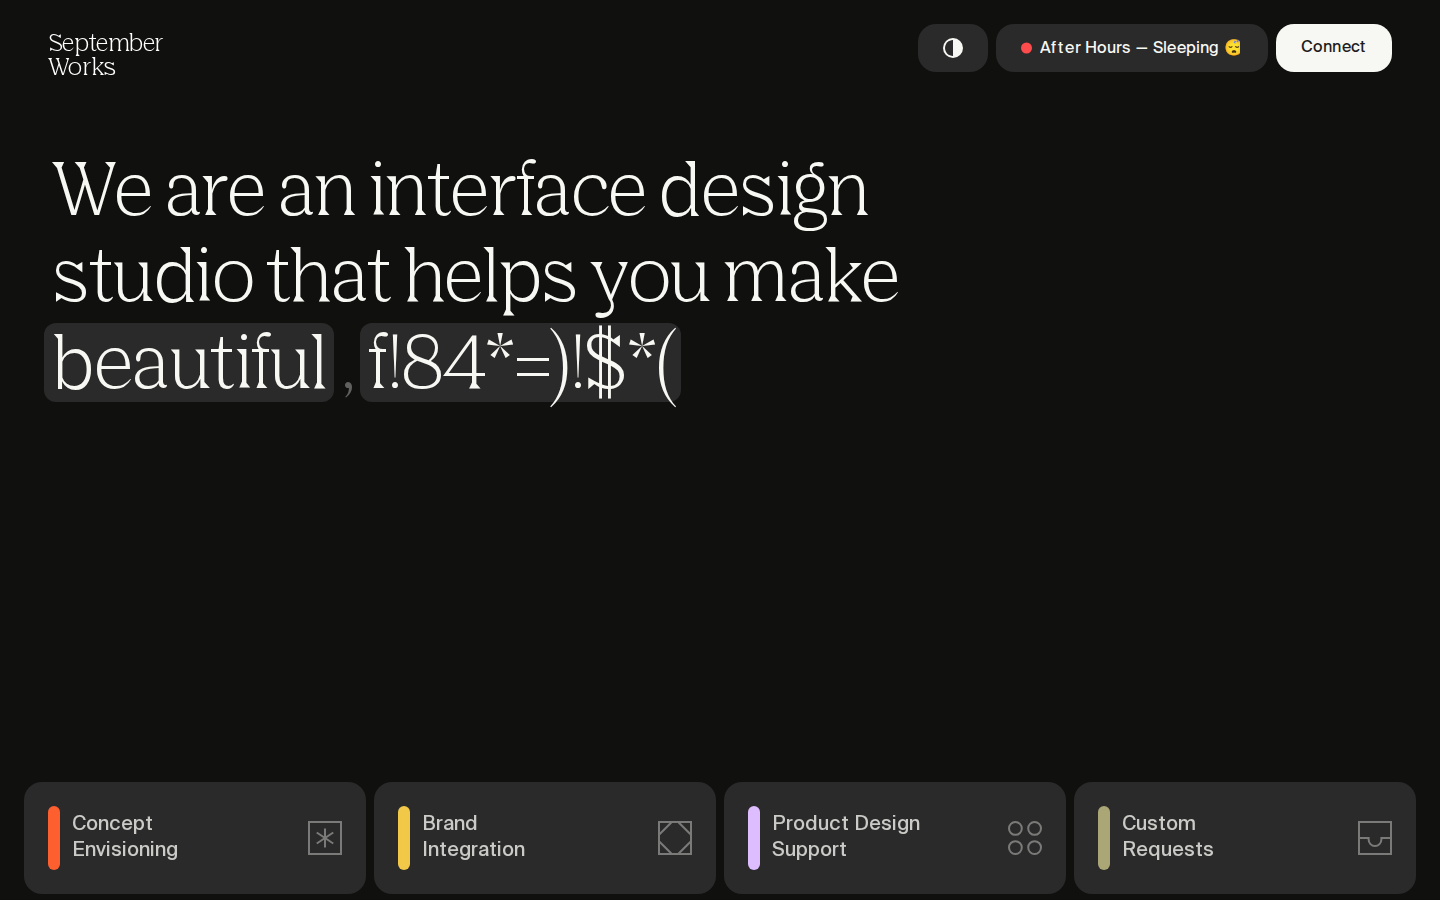
Task: Click the sleeping face emoji in status
Action: click(x=1233, y=48)
